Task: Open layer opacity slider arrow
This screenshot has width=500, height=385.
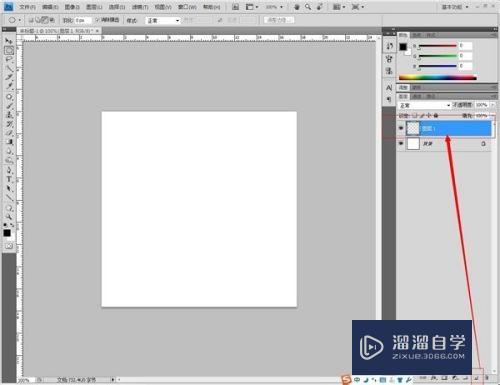Action: 492,105
